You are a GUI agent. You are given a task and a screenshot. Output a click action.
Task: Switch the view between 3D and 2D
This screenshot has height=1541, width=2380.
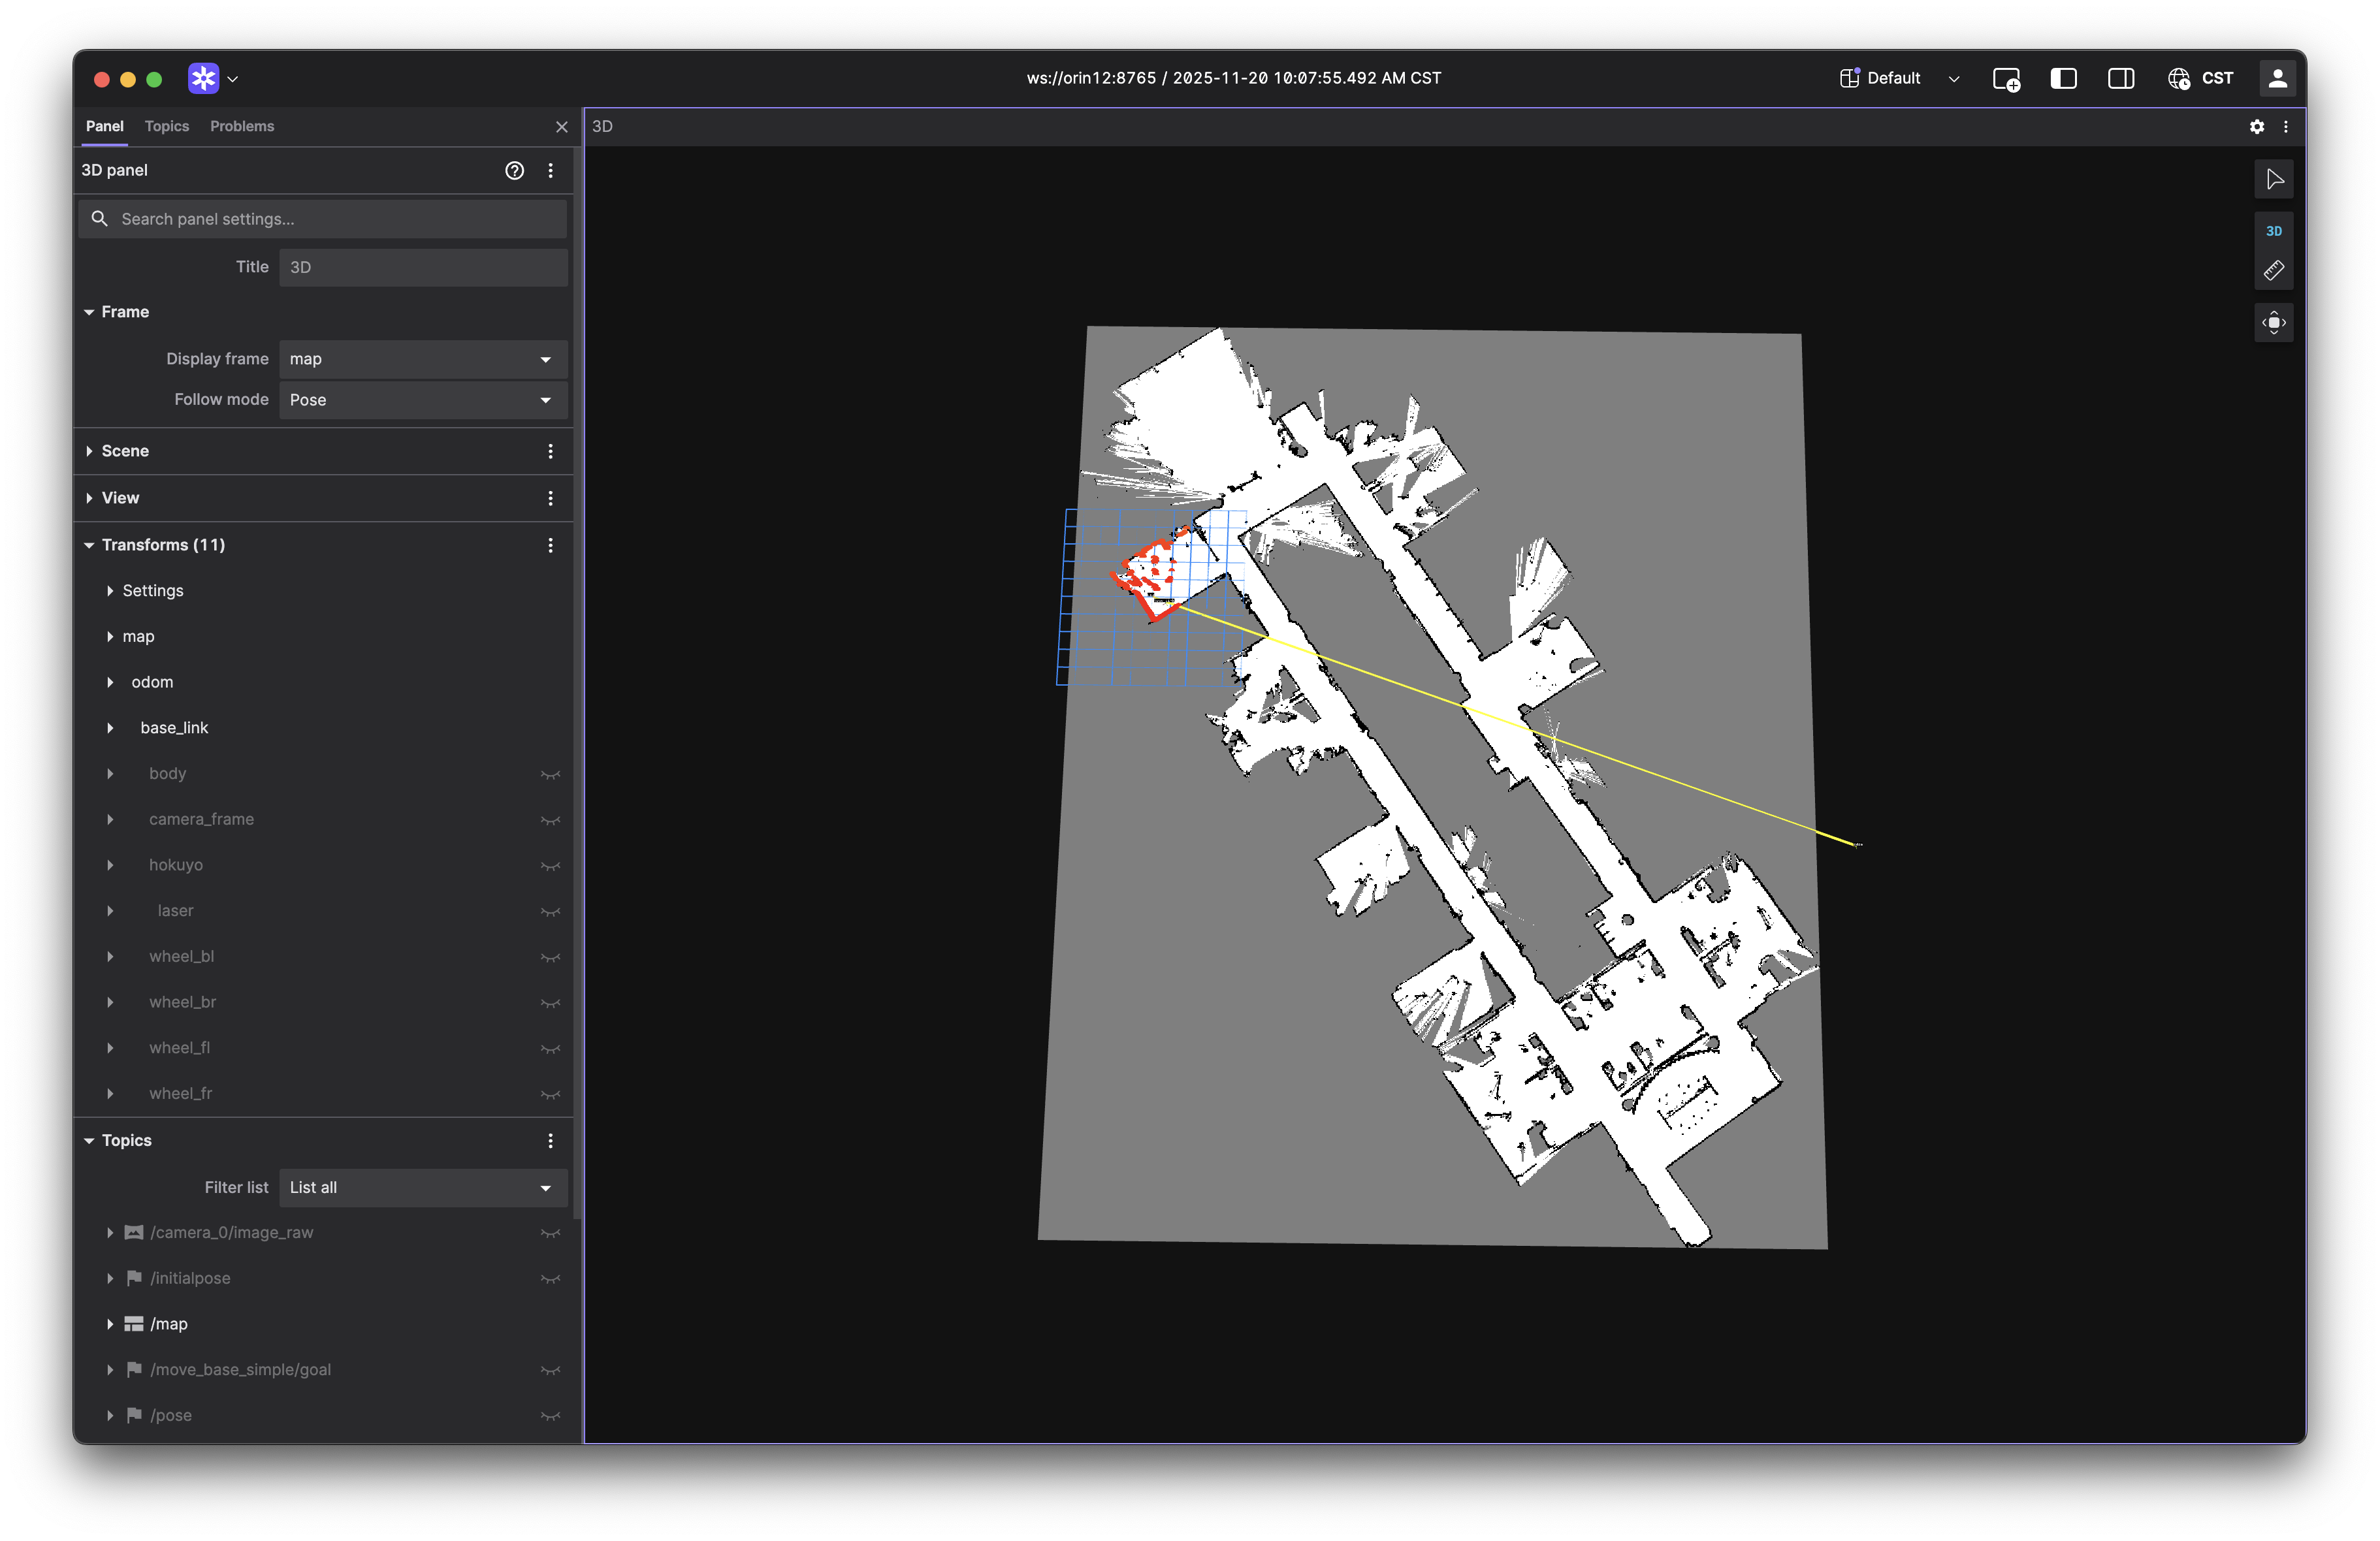2274,230
